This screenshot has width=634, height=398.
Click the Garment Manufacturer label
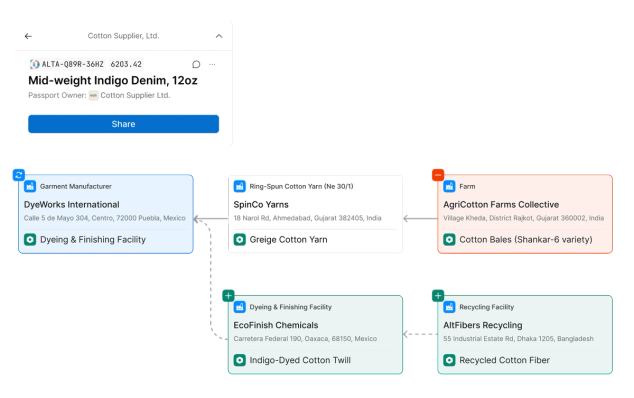pos(76,186)
